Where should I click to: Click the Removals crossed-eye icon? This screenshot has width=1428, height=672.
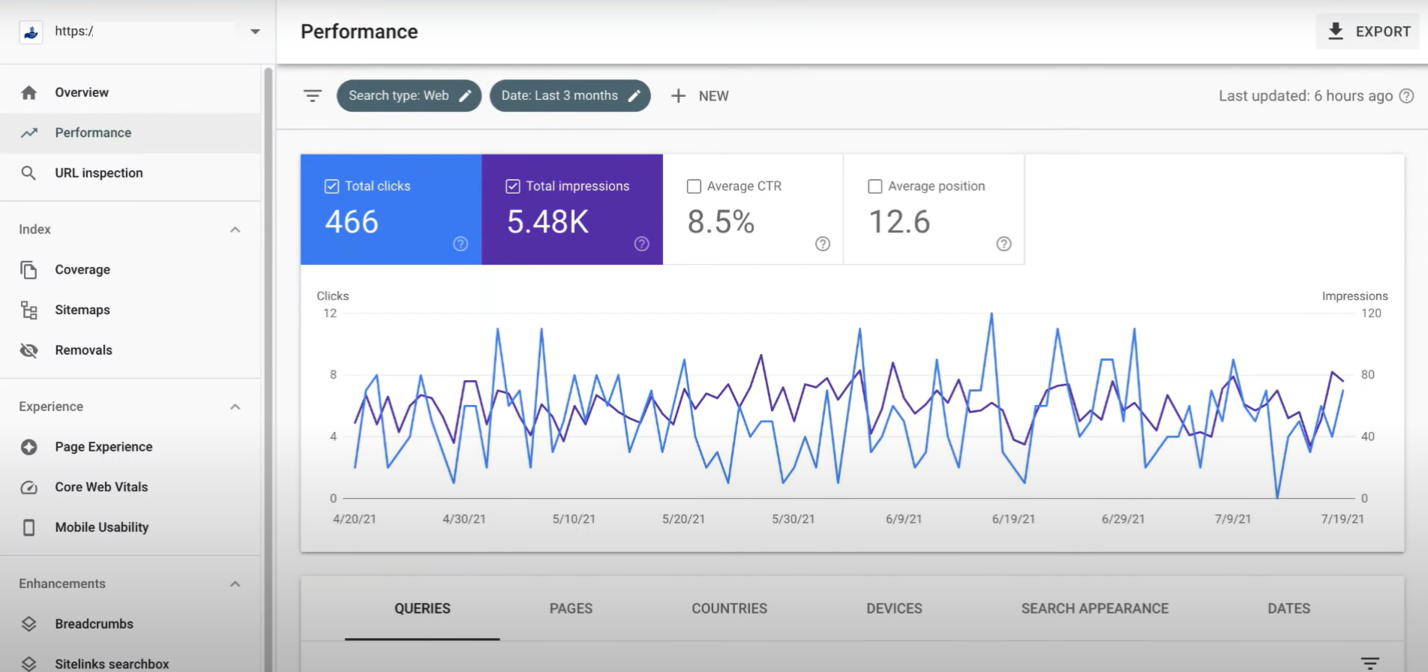pyautogui.click(x=29, y=350)
